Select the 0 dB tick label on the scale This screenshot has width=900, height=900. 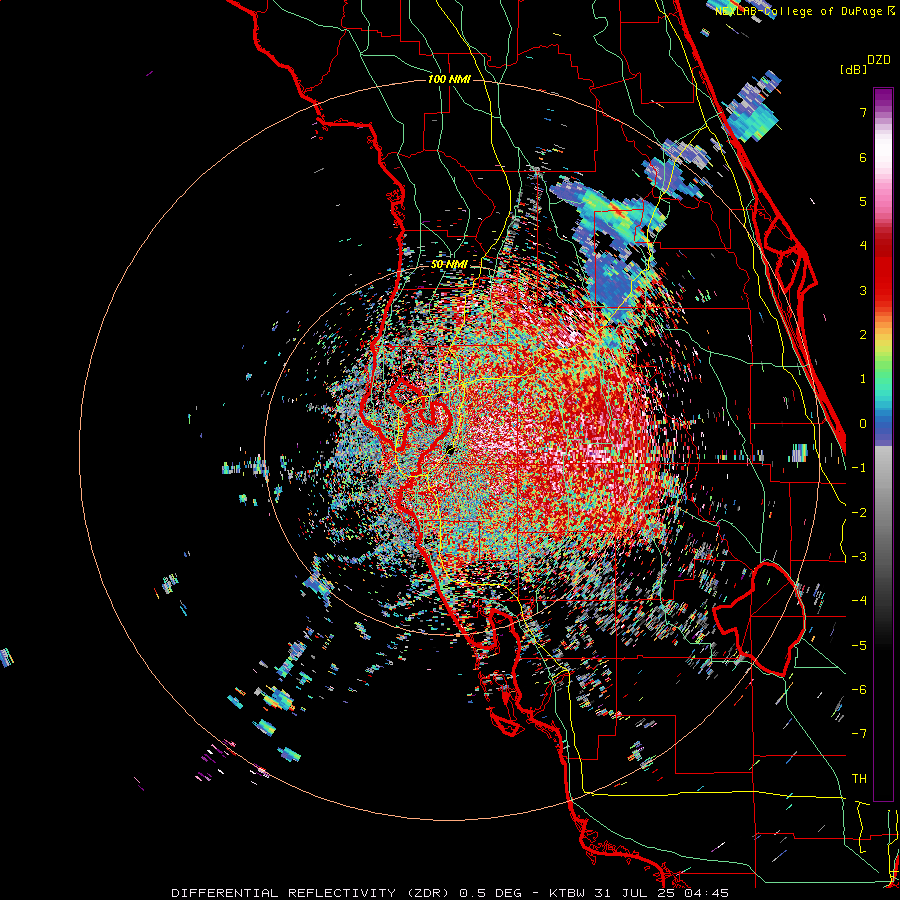[863, 424]
